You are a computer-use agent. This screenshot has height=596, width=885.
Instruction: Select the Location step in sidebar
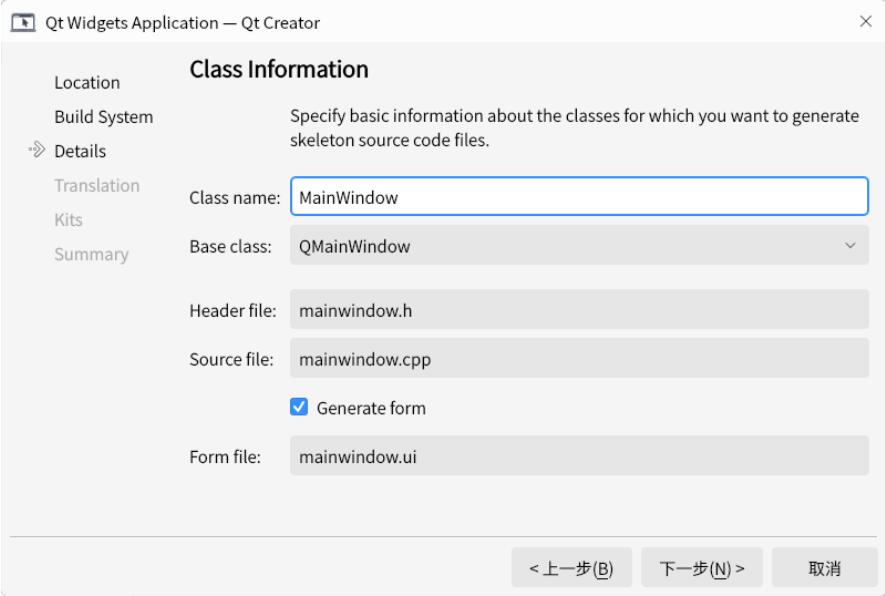(x=87, y=82)
